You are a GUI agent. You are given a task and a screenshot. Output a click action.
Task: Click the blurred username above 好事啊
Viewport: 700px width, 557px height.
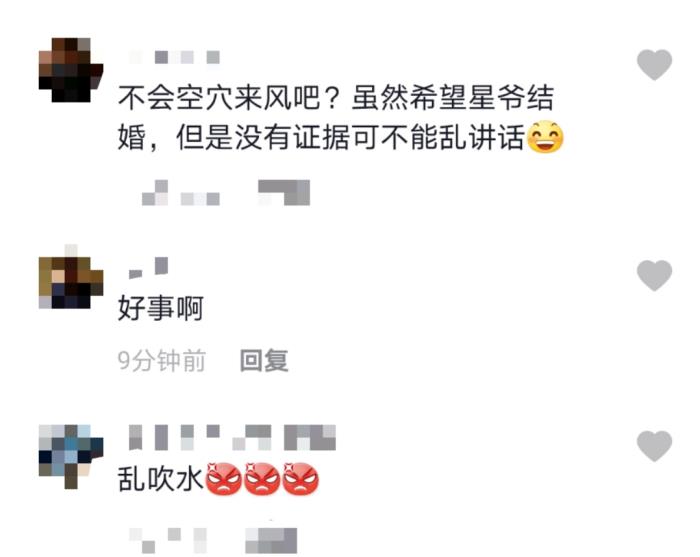click(148, 268)
